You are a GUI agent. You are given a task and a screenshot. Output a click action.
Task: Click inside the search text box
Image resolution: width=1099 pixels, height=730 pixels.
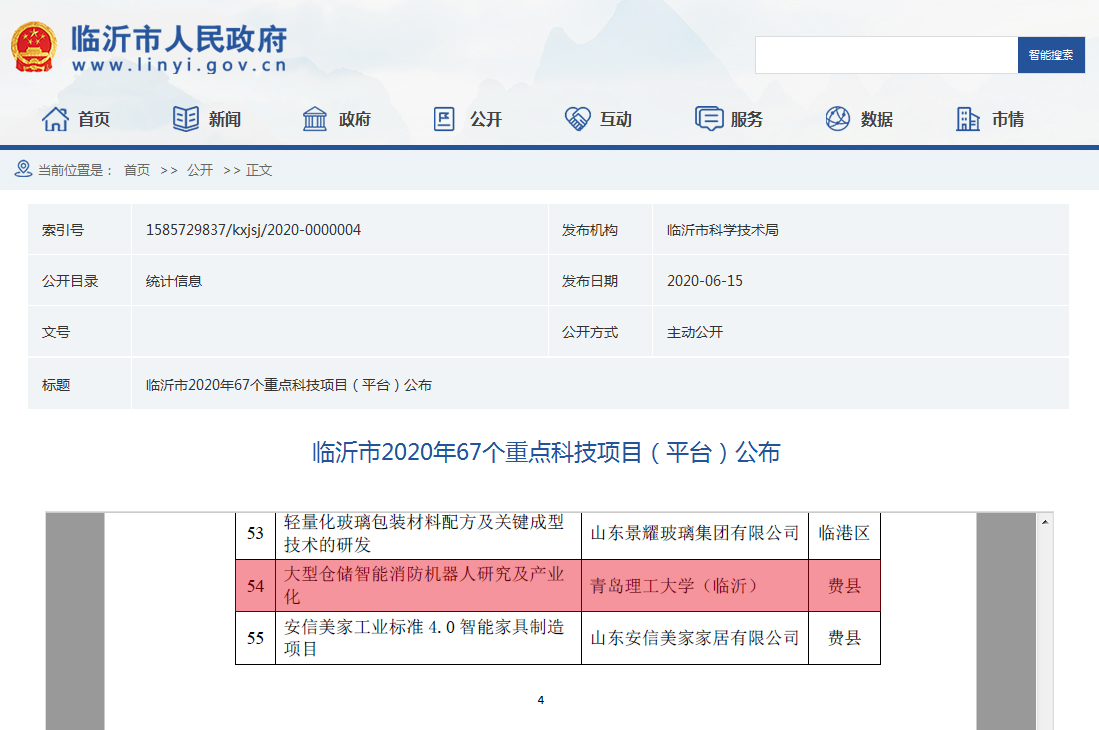pyautogui.click(x=885, y=55)
